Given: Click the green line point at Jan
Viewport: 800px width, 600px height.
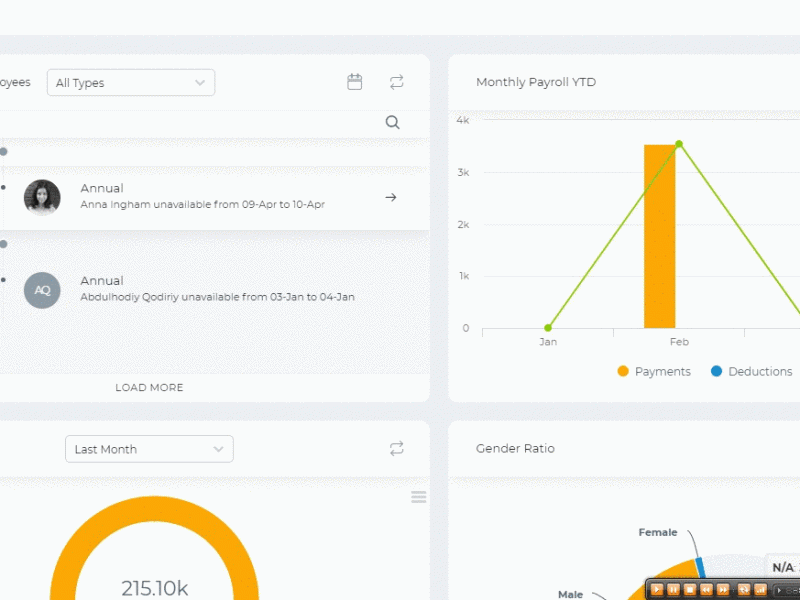Looking at the screenshot, I should [x=548, y=328].
